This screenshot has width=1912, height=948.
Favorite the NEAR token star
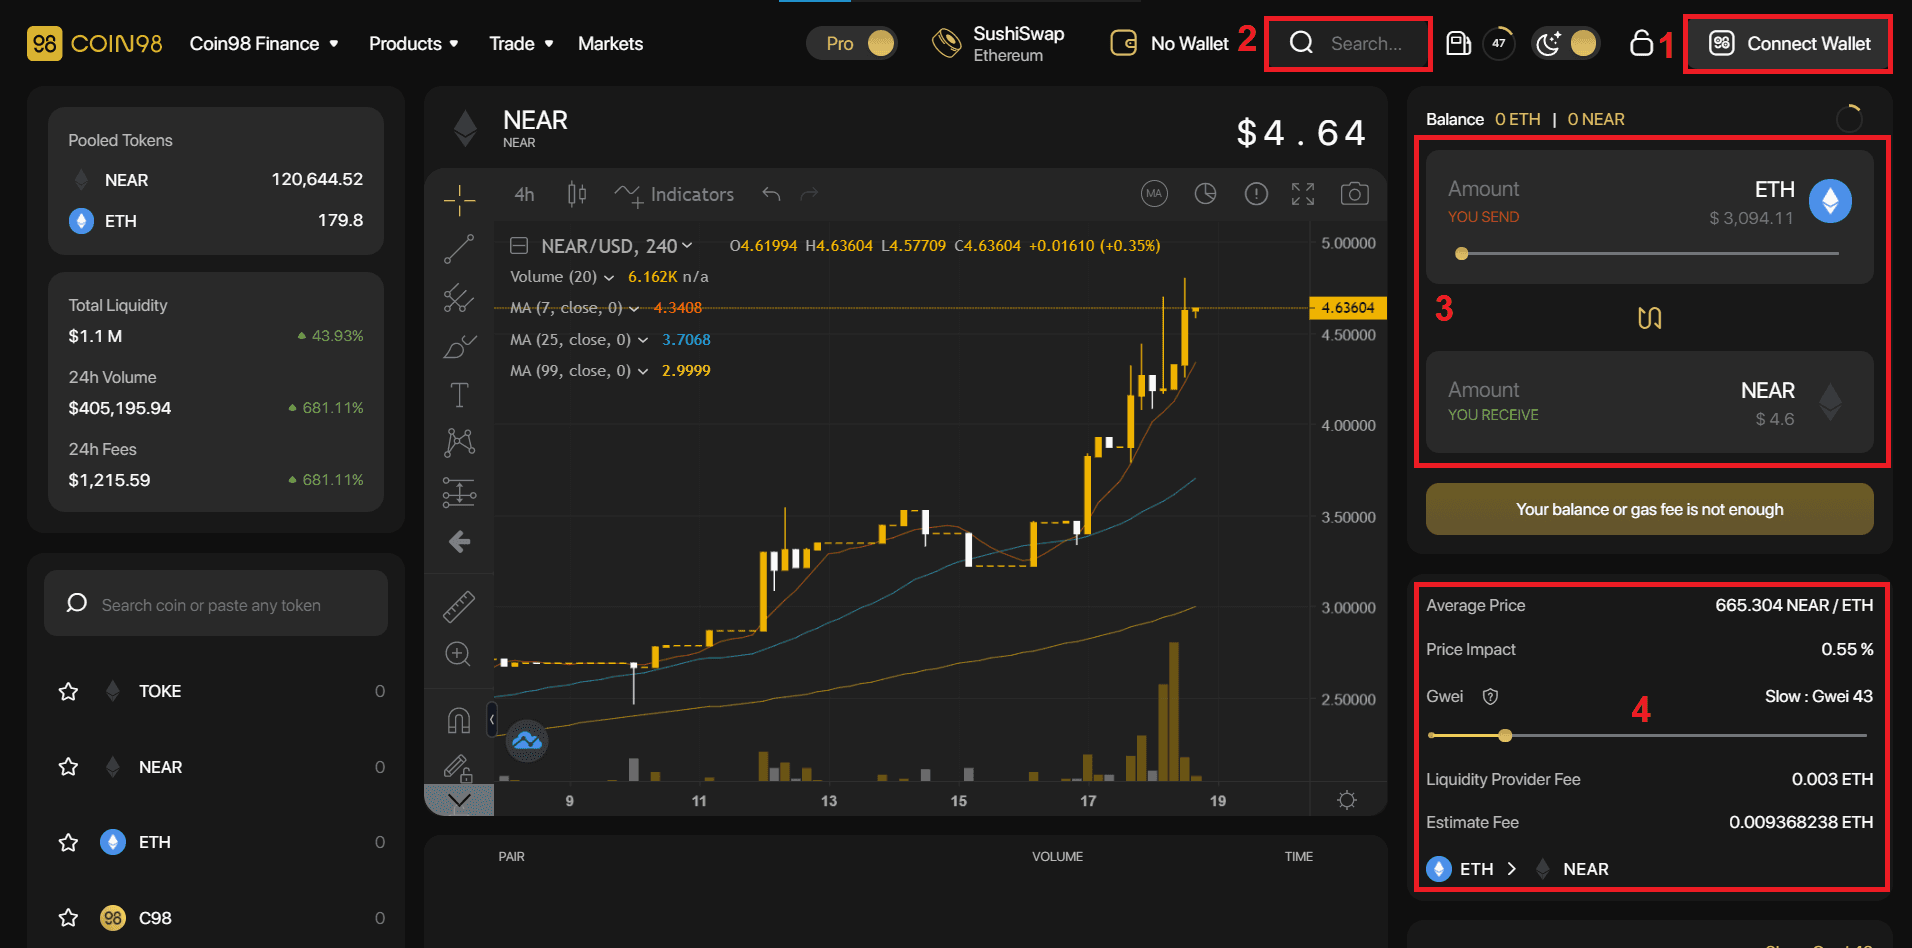(x=68, y=767)
